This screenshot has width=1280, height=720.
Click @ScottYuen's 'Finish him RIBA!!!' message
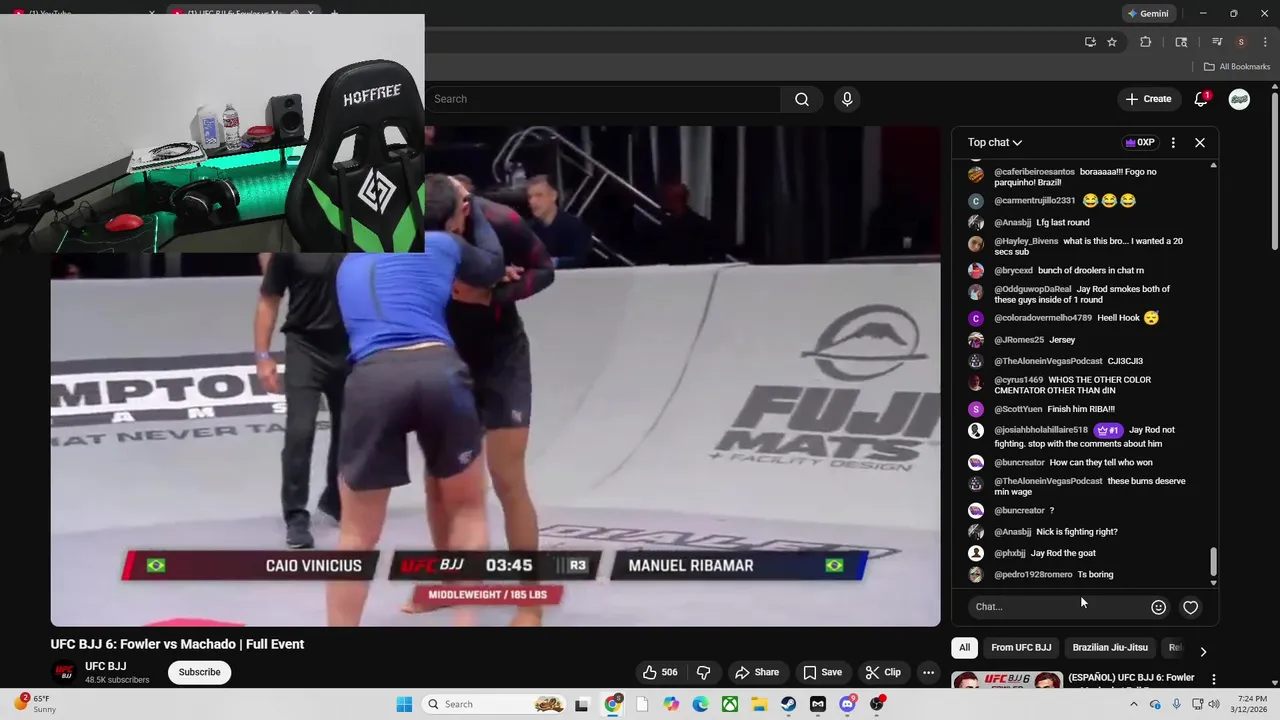pyautogui.click(x=1081, y=409)
